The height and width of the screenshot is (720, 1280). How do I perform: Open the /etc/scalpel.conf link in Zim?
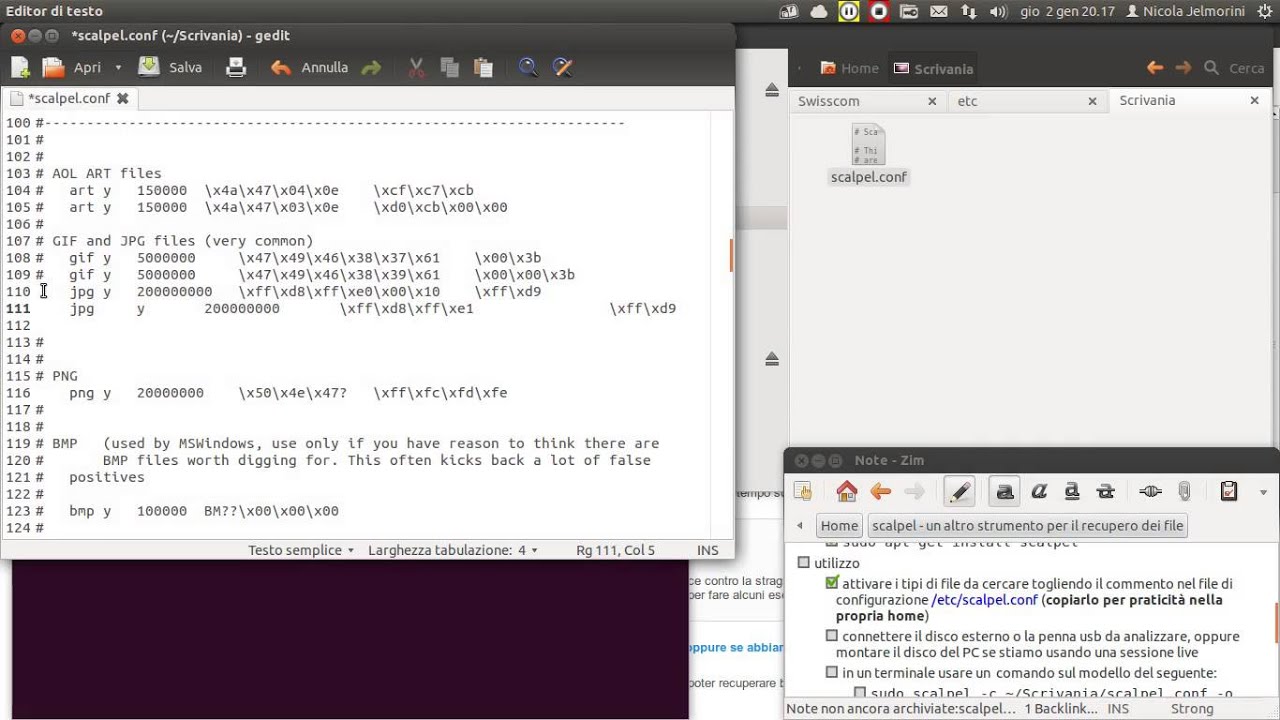point(983,600)
